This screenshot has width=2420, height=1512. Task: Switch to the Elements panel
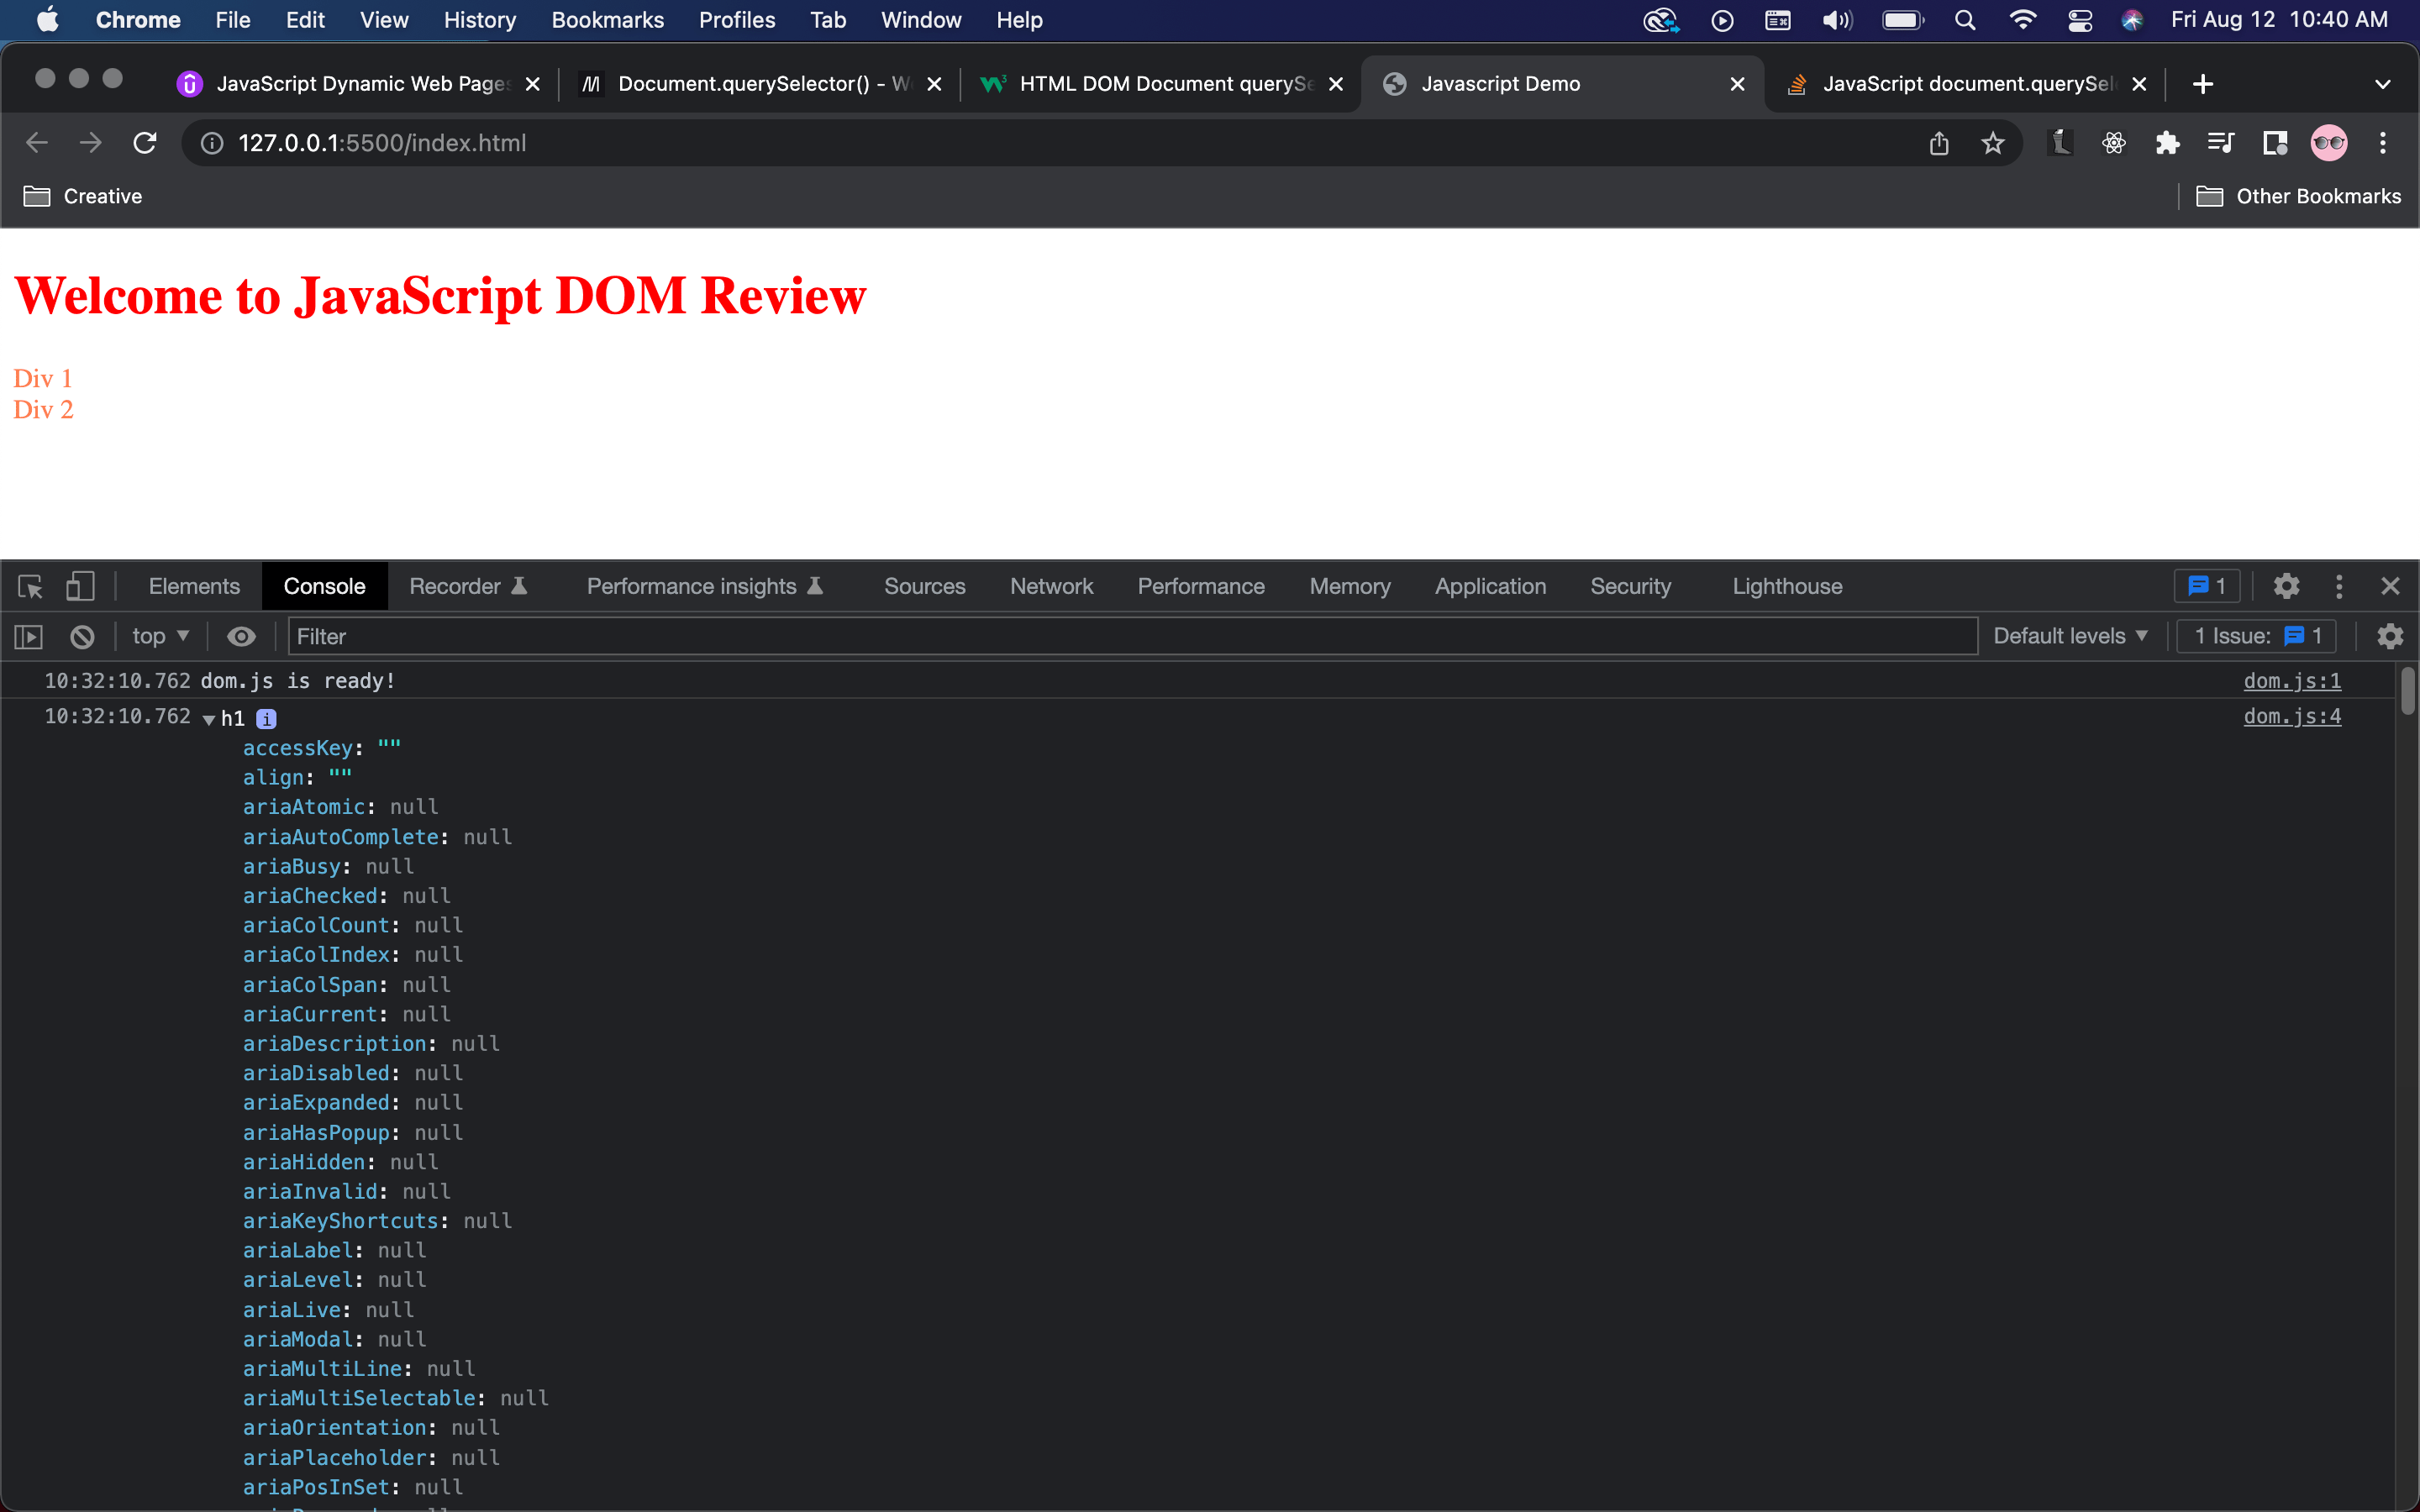(x=194, y=586)
